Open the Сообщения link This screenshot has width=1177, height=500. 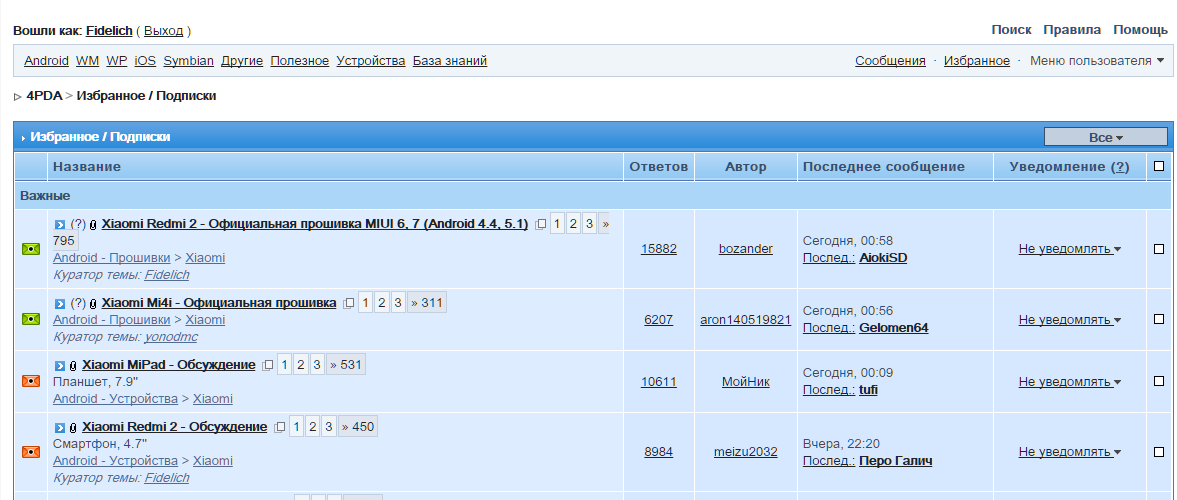pos(890,61)
